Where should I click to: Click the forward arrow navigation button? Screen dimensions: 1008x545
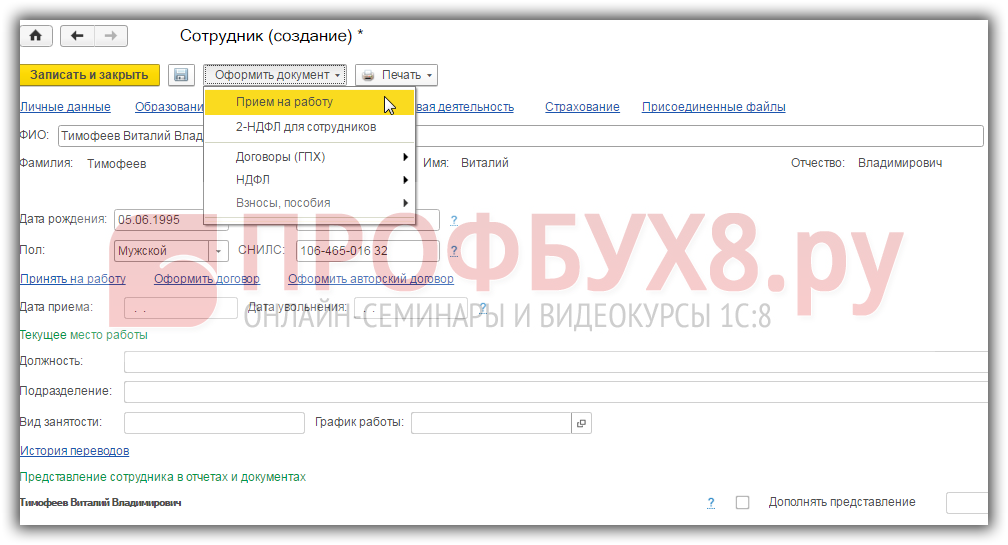pos(111,36)
